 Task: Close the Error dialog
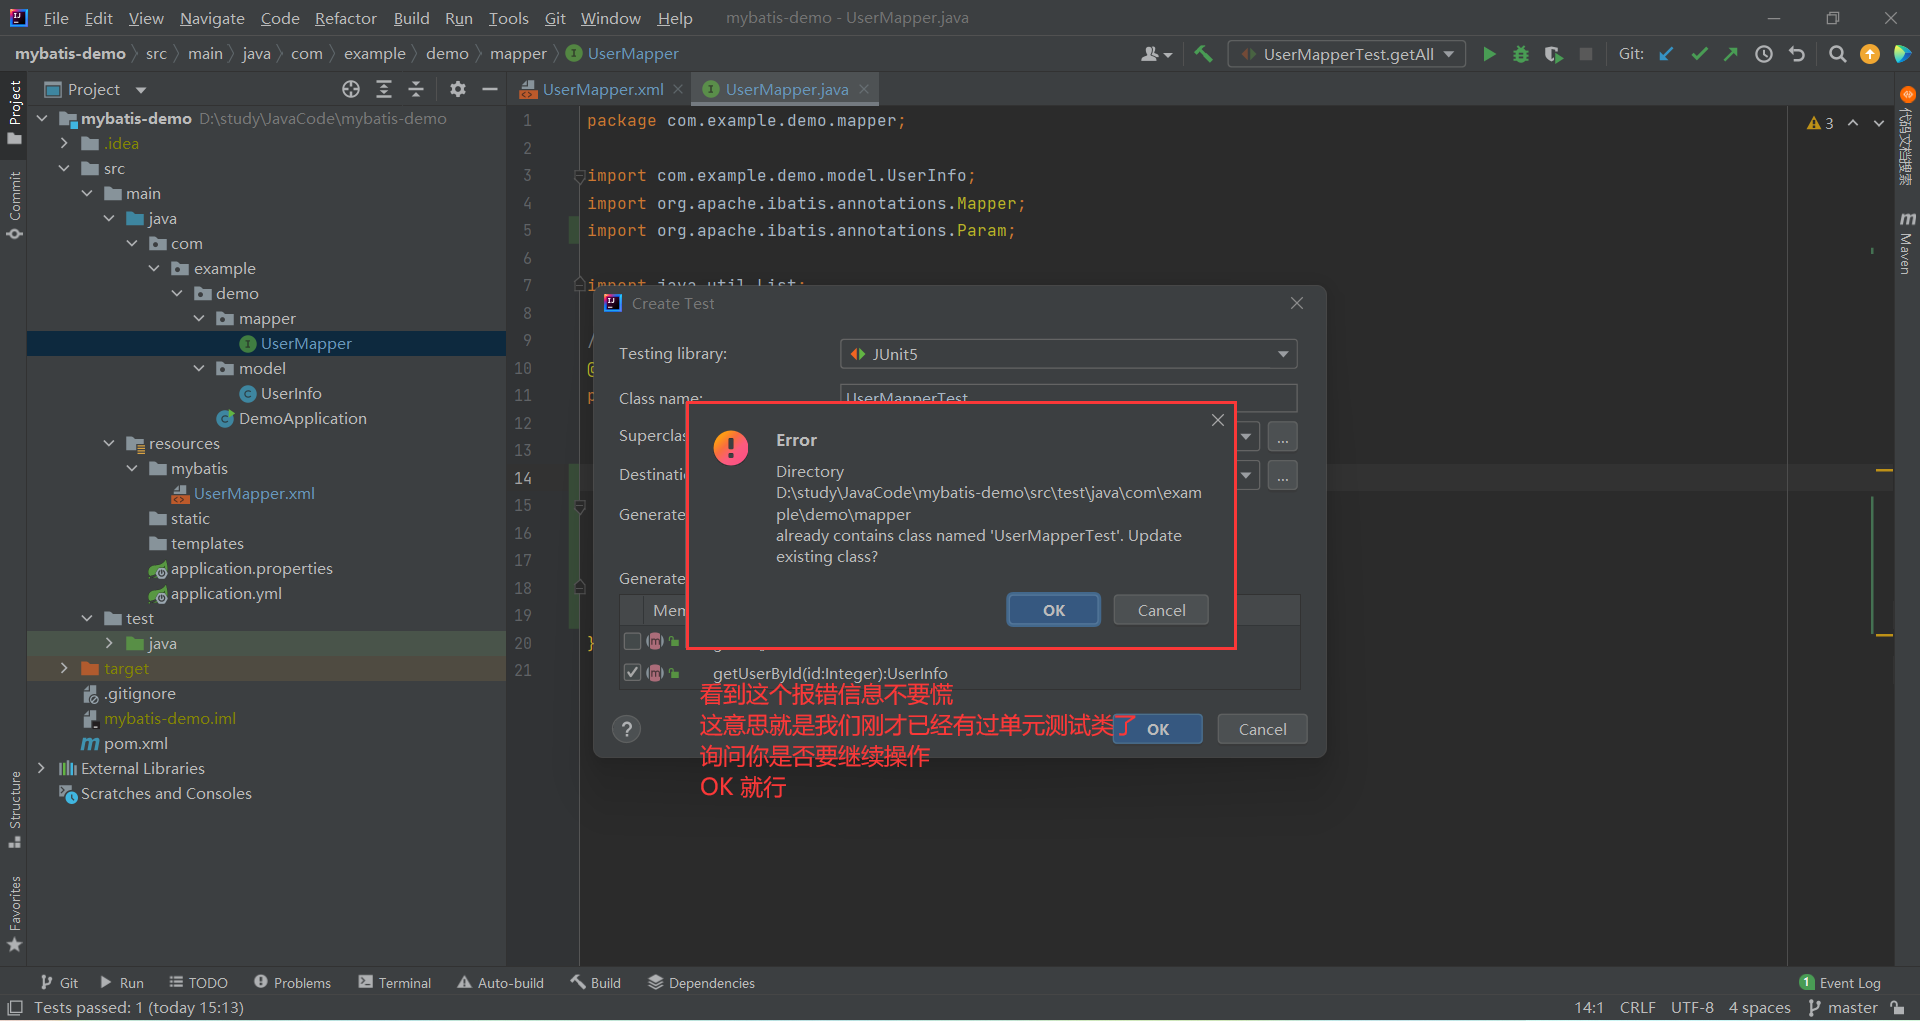pyautogui.click(x=1217, y=420)
